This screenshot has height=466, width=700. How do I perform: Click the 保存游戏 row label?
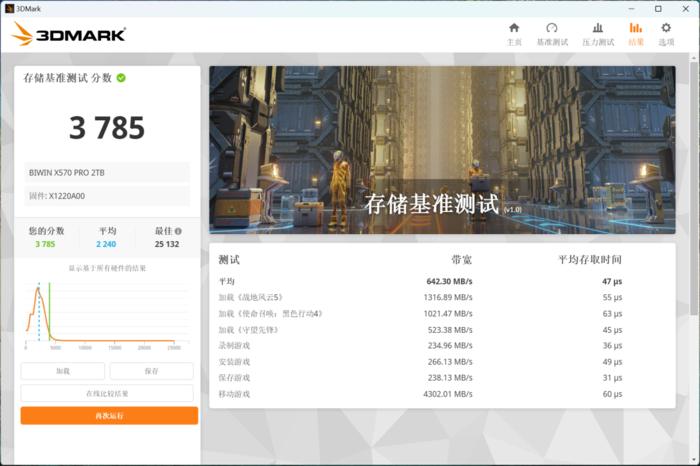pyautogui.click(x=234, y=378)
